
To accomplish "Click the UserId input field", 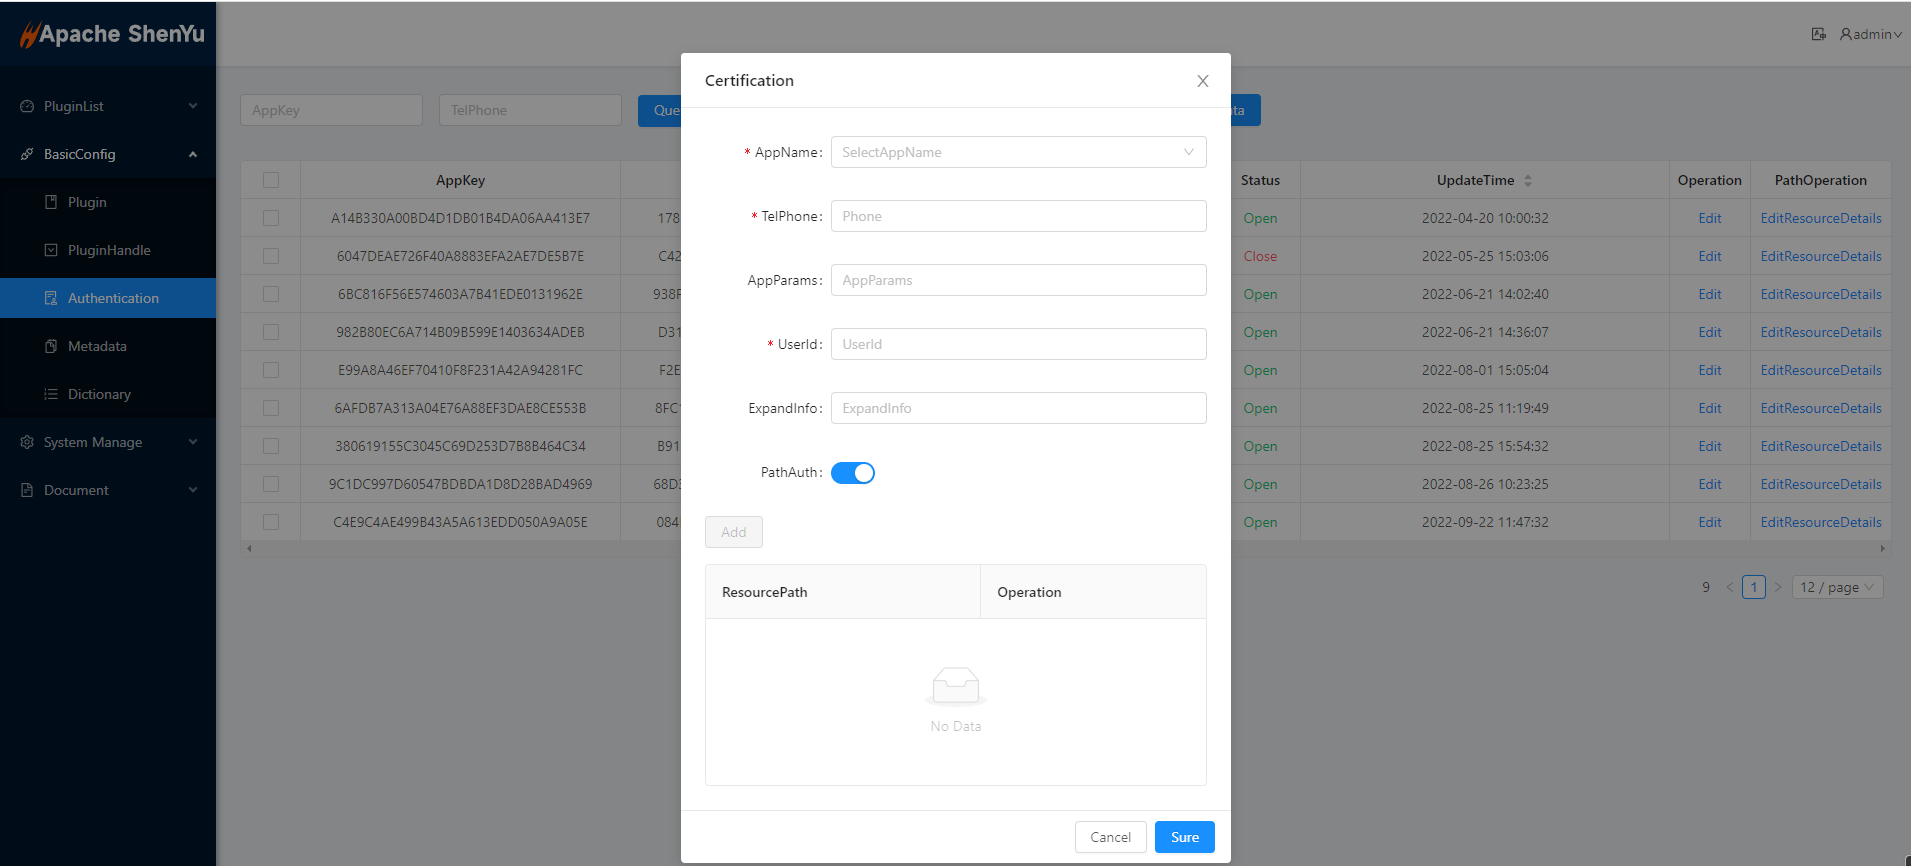I will click(1018, 344).
